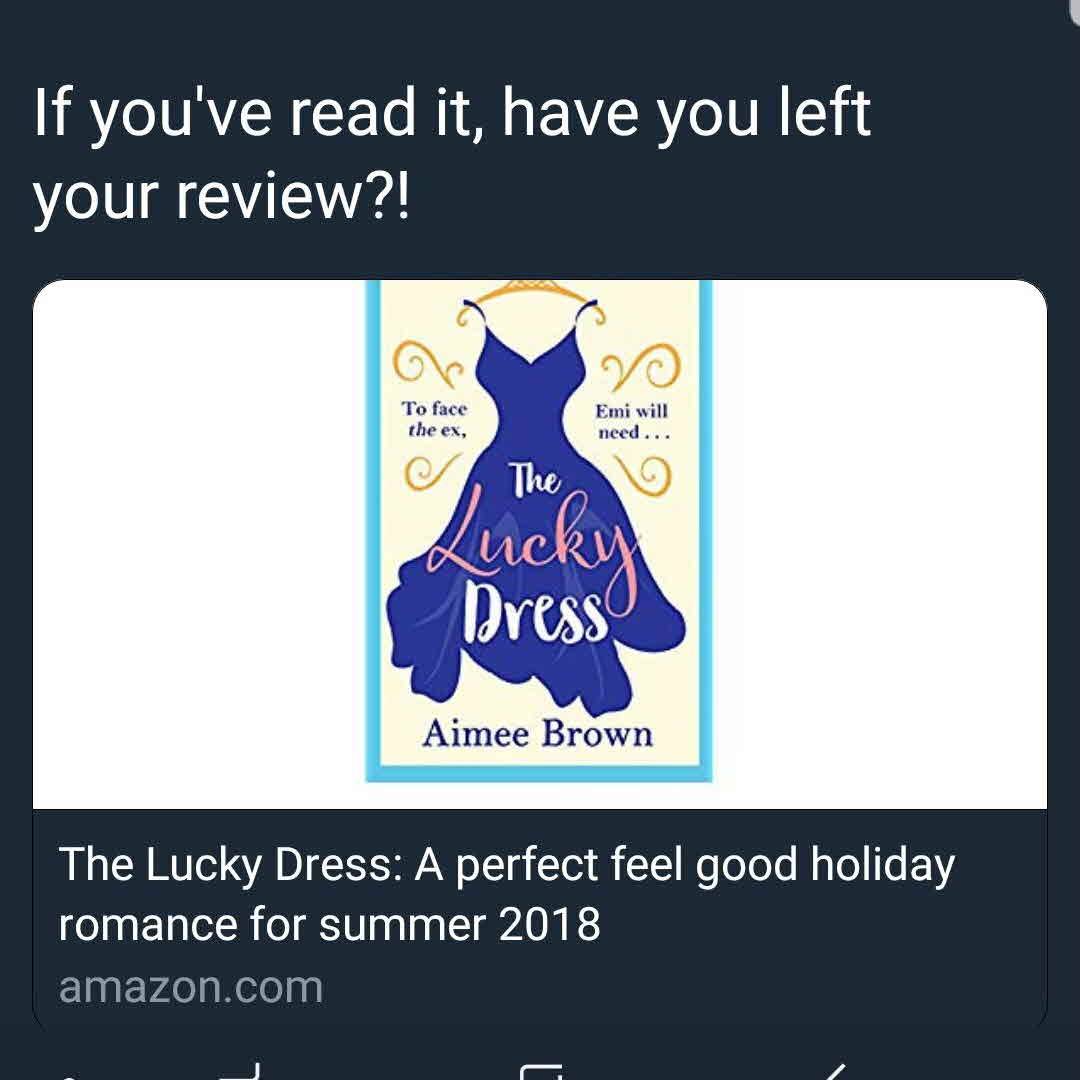This screenshot has height=1080, width=1080.
Task: Tap the 'Emi will need...' cover text
Action: [632, 421]
